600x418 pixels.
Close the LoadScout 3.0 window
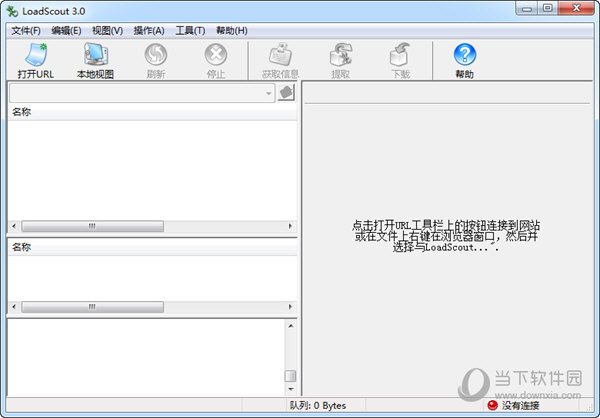pyautogui.click(x=576, y=8)
